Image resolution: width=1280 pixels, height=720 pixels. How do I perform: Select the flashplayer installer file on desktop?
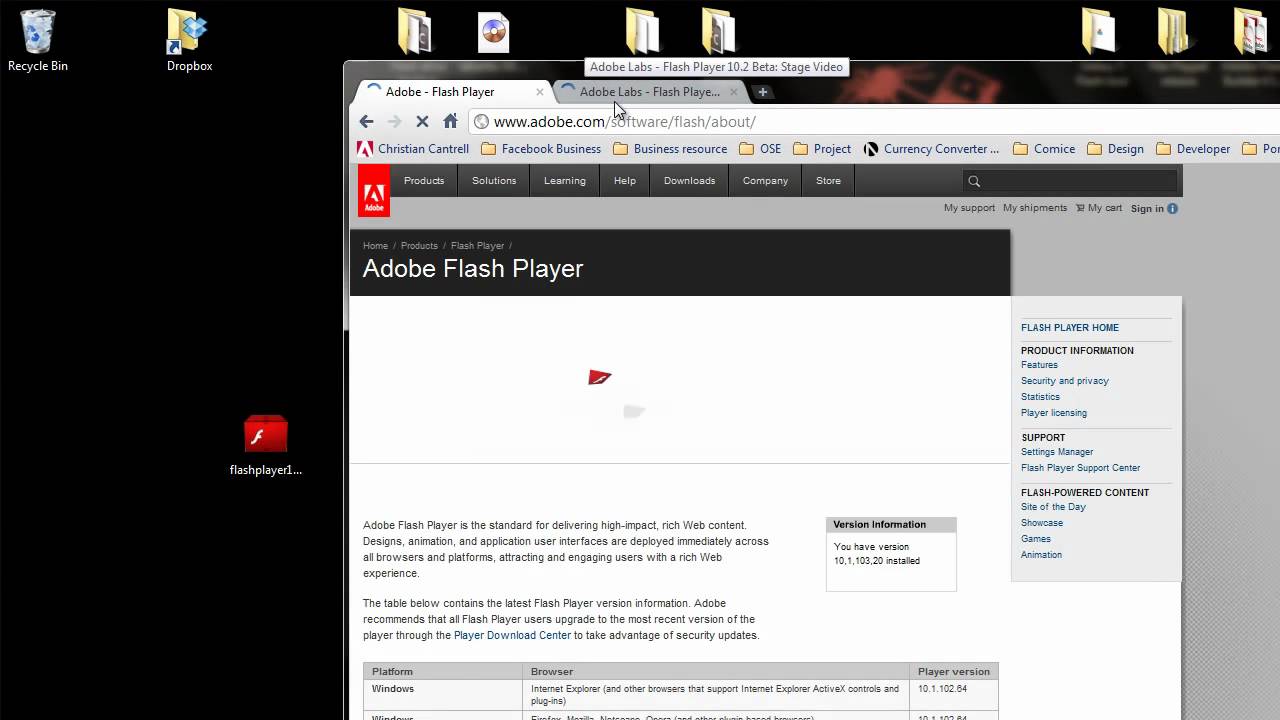tap(266, 446)
